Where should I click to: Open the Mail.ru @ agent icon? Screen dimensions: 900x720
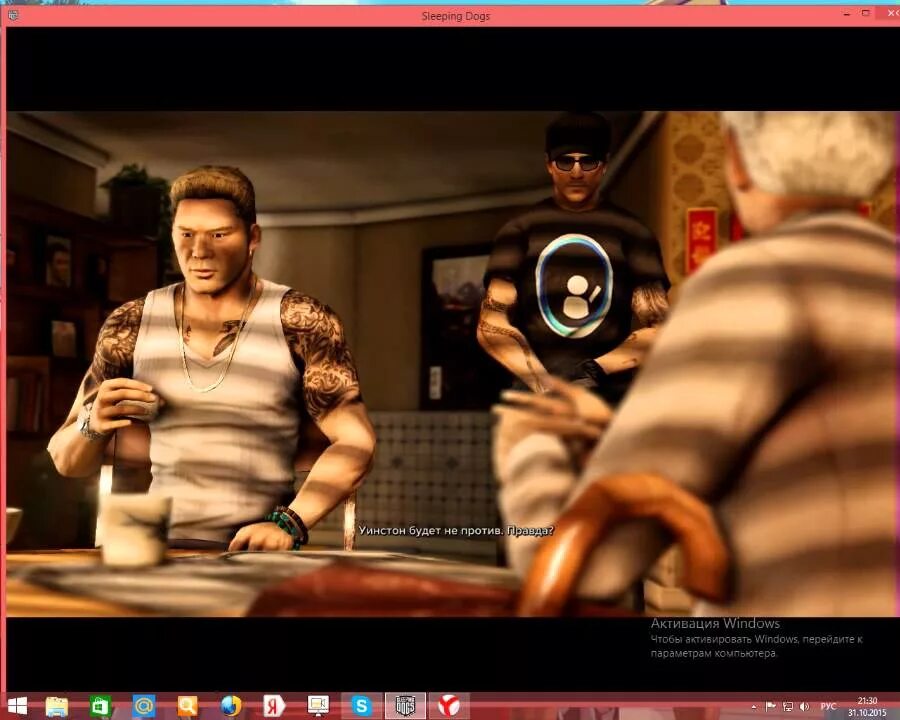(x=144, y=706)
